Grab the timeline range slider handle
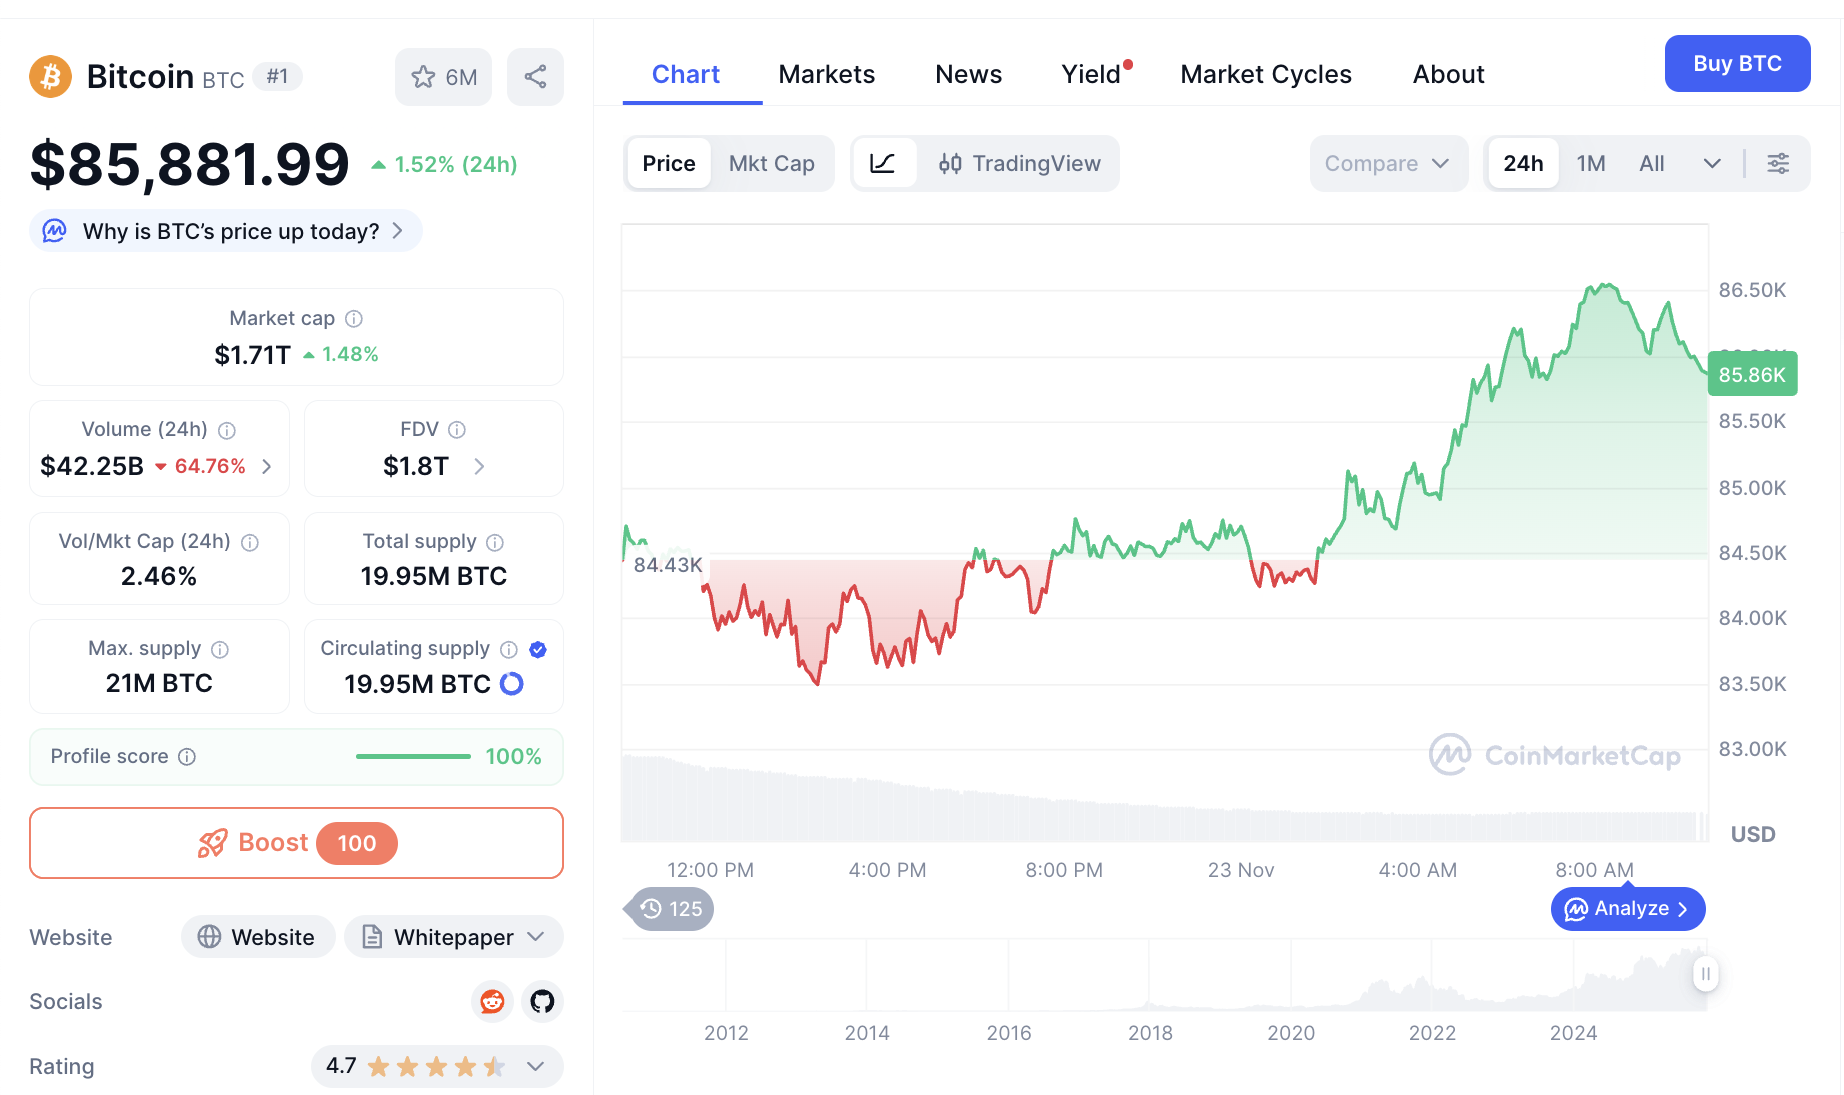The image size is (1844, 1095). (1705, 973)
